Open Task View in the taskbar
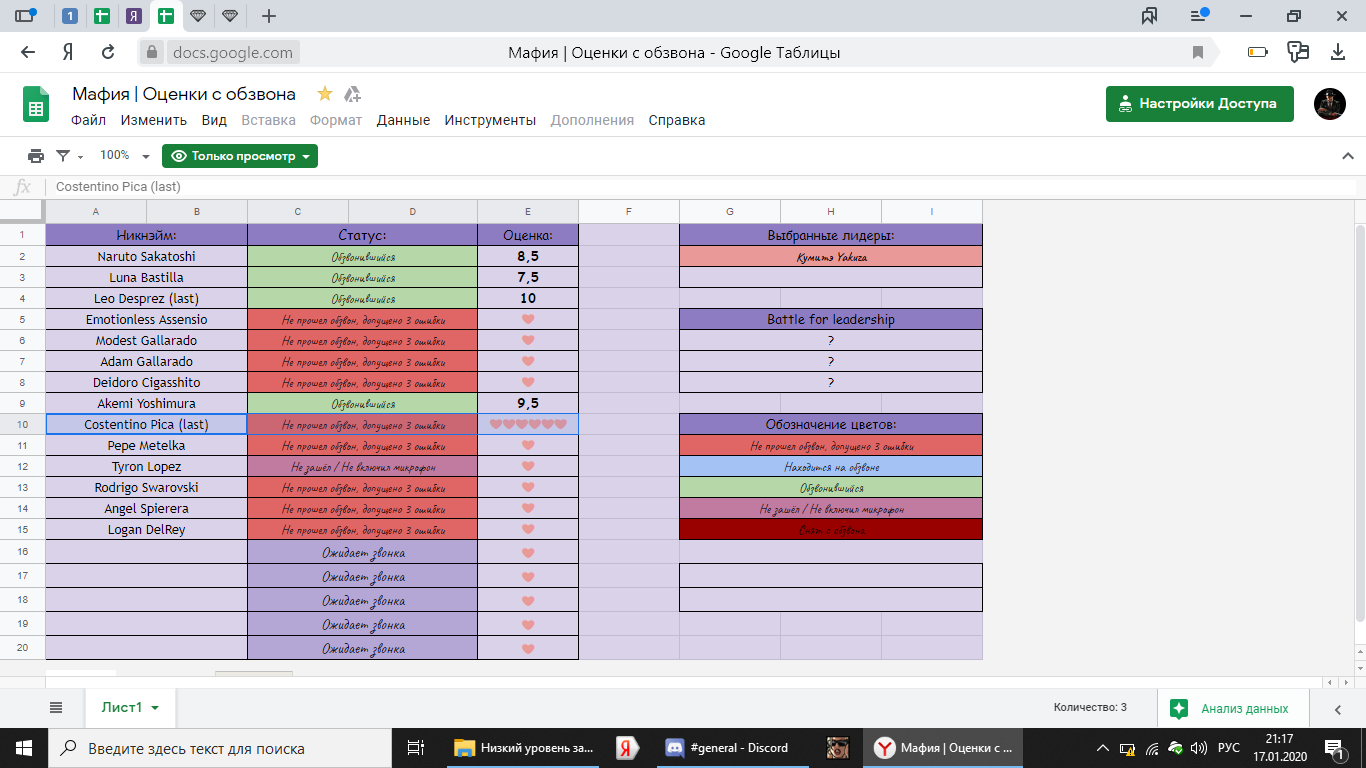This screenshot has height=768, width=1366. (416, 748)
